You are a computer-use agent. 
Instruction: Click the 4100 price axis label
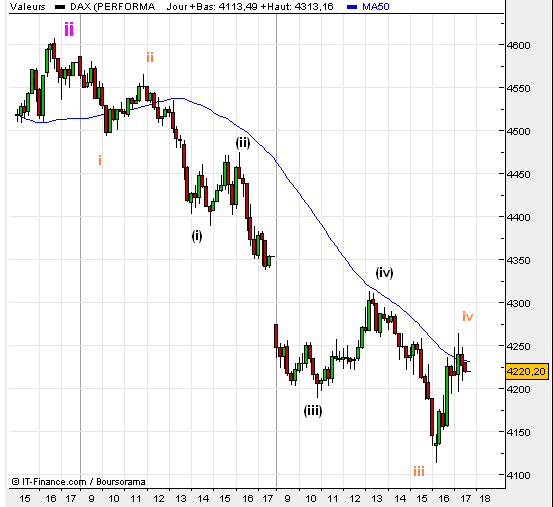point(518,476)
